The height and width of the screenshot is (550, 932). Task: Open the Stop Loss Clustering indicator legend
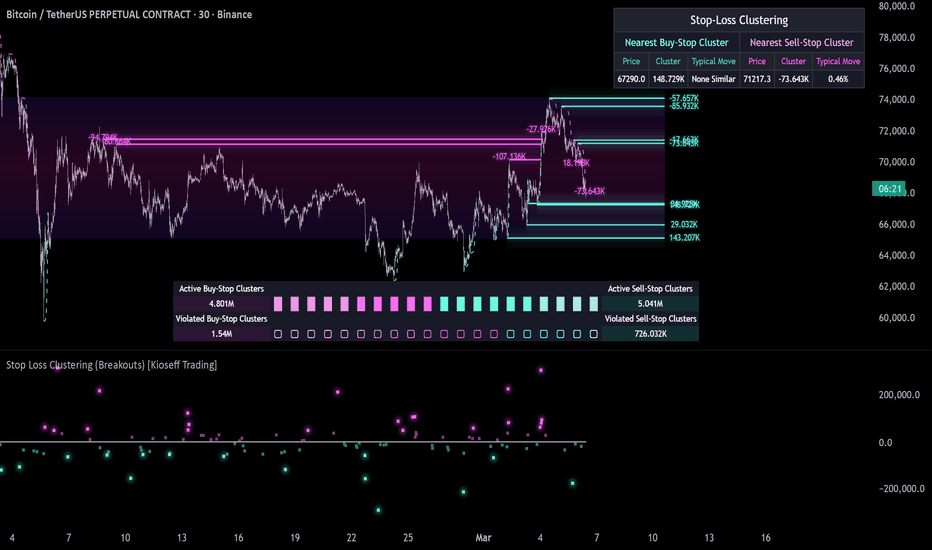112,365
